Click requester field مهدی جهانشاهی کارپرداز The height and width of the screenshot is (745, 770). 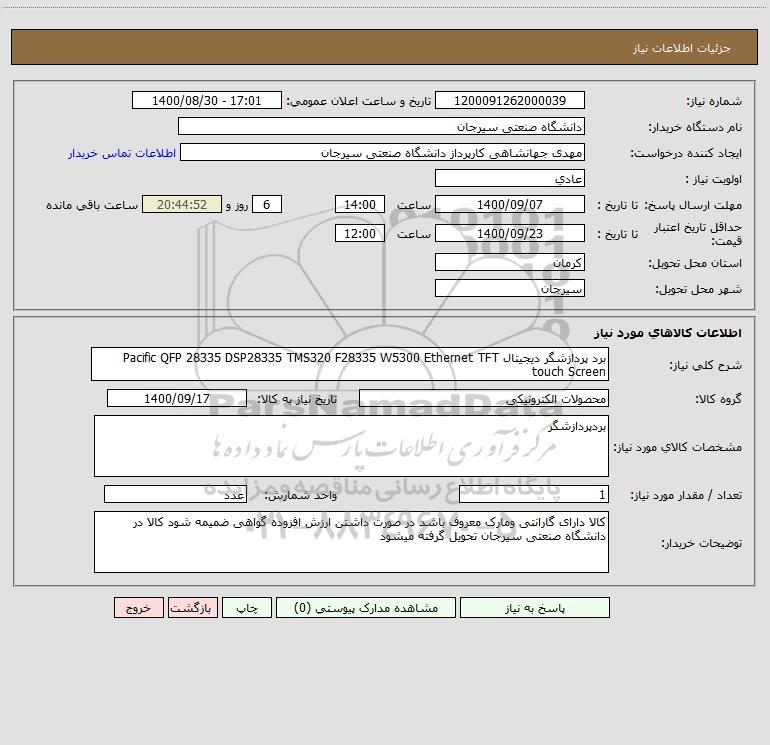tap(382, 152)
